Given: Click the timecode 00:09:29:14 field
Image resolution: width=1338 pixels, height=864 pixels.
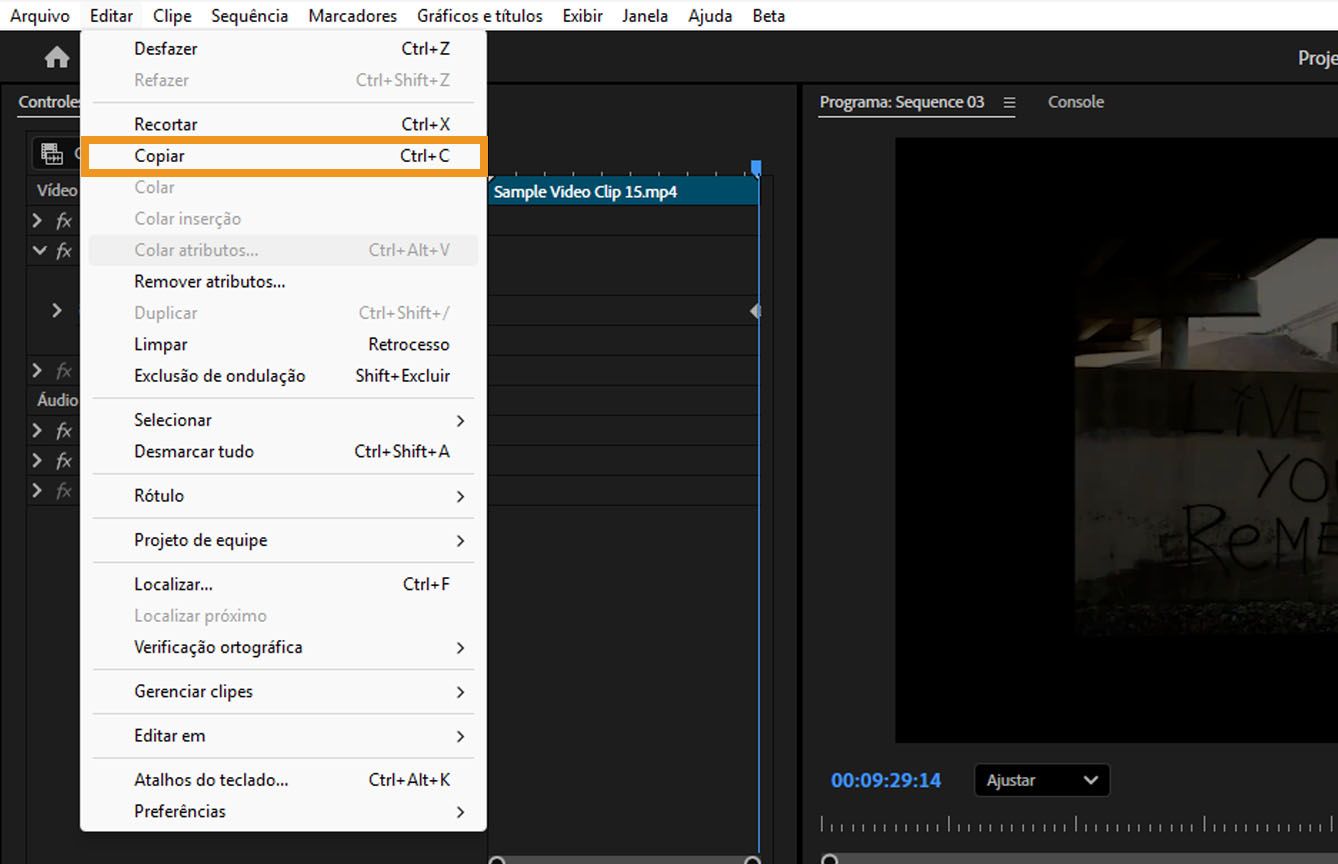Looking at the screenshot, I should coord(885,780).
